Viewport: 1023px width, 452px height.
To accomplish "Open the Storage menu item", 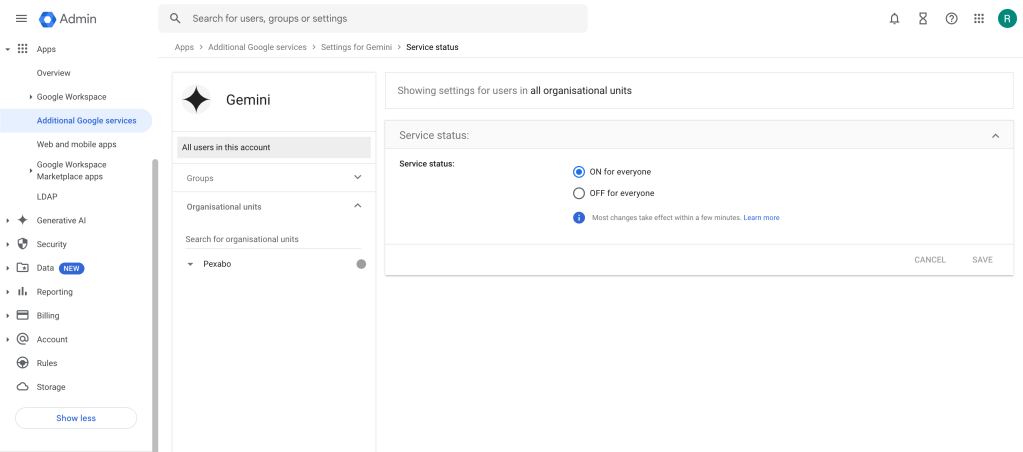I will [x=51, y=387].
